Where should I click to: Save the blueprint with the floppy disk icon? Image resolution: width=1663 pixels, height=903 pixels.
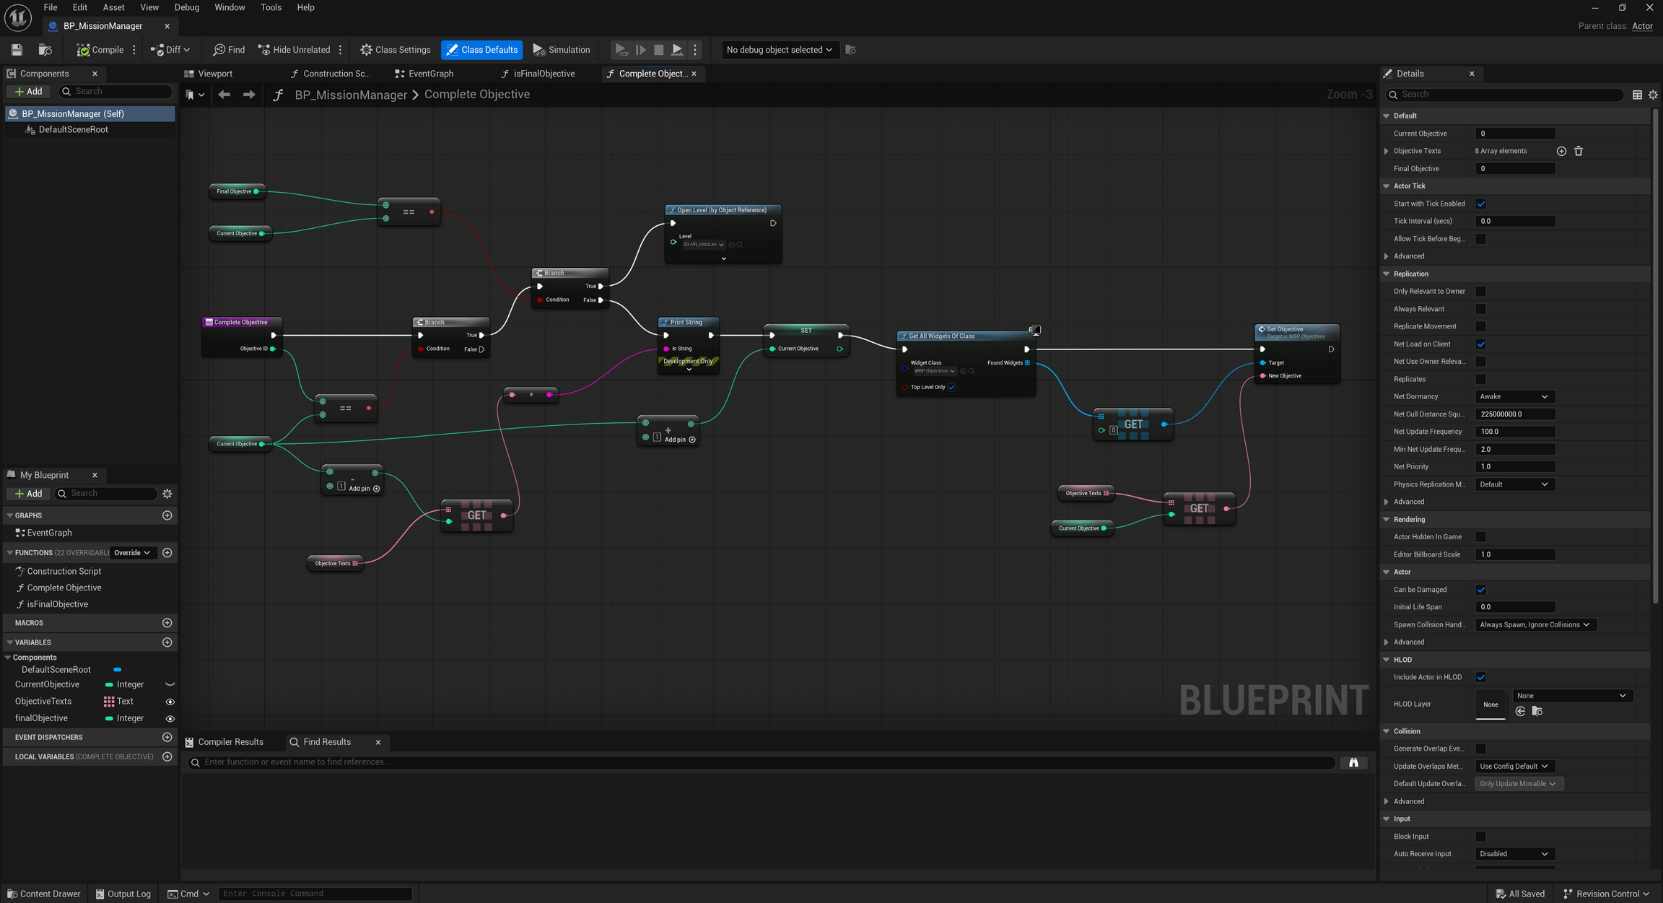pyautogui.click(x=16, y=50)
